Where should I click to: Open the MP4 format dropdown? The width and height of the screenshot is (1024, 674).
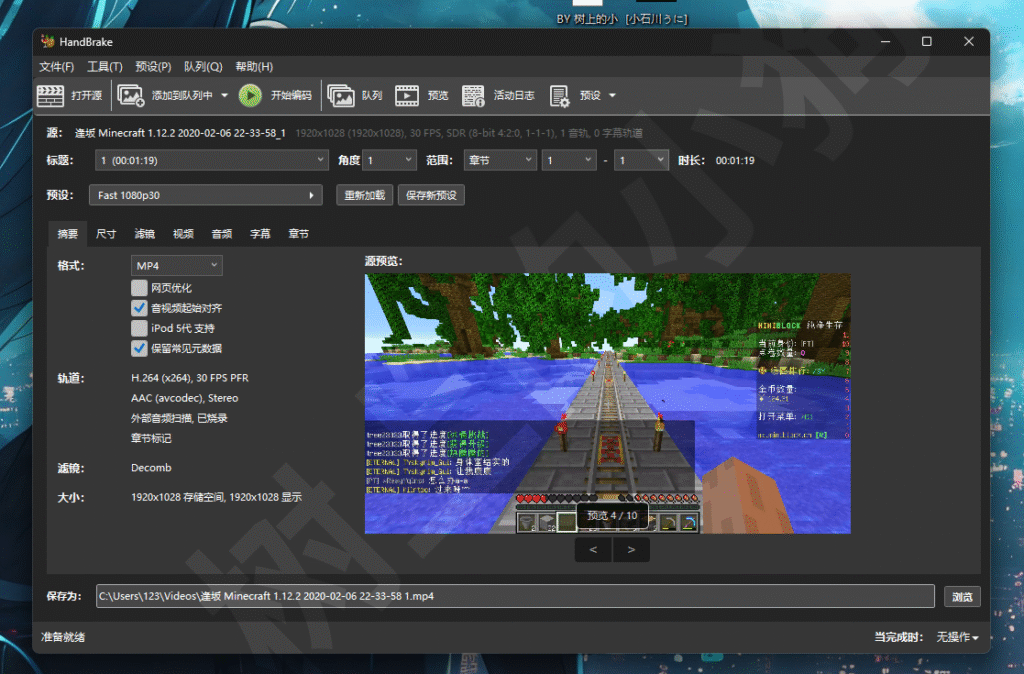pos(176,266)
